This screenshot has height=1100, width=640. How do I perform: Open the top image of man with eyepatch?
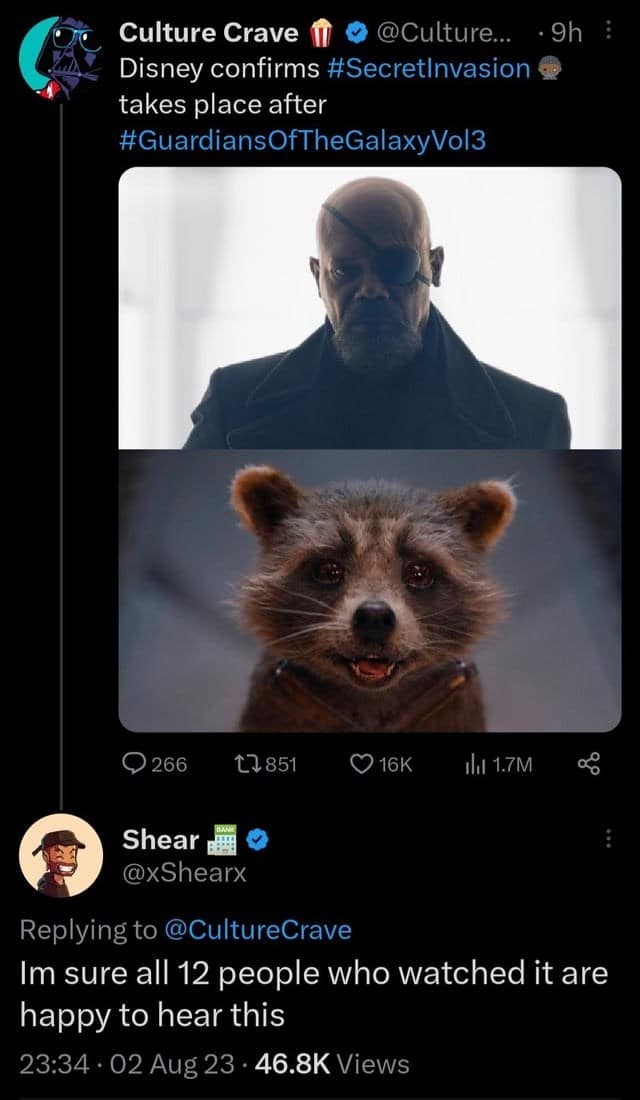[370, 308]
